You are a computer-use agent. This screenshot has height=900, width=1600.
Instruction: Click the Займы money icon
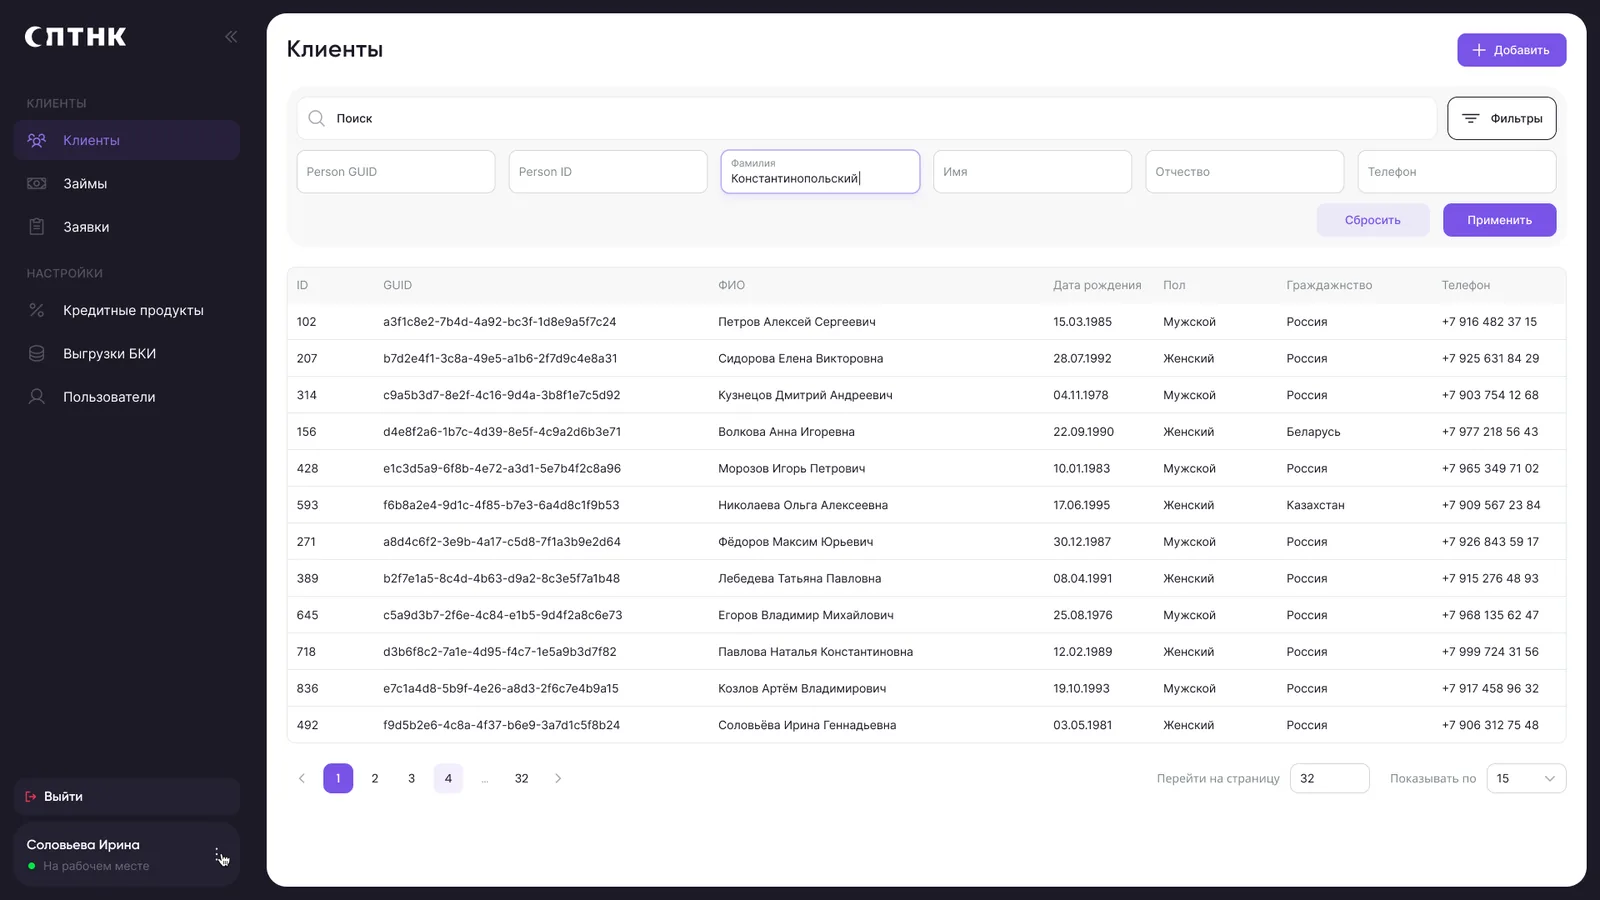click(37, 183)
